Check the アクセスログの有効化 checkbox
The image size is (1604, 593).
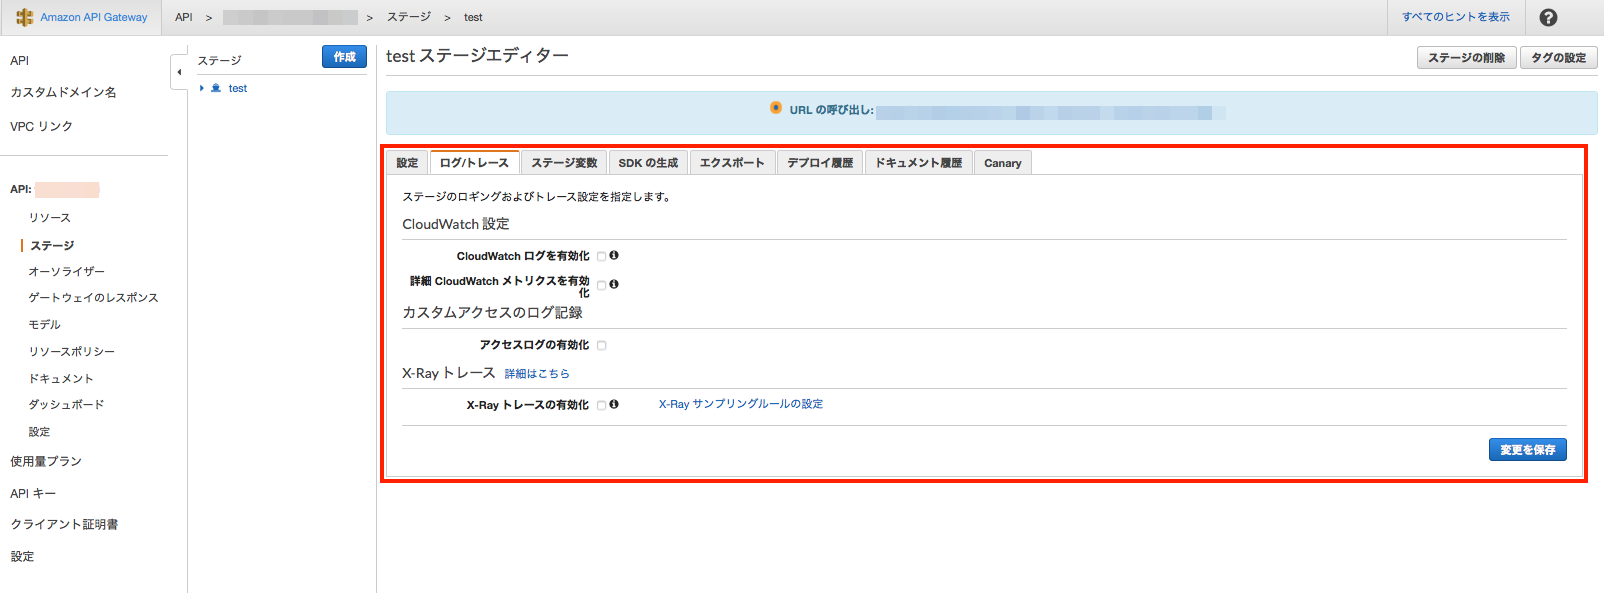coord(602,345)
